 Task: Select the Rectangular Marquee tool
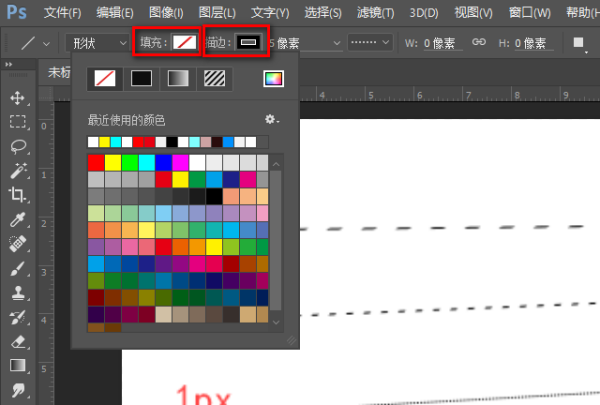(x=17, y=122)
